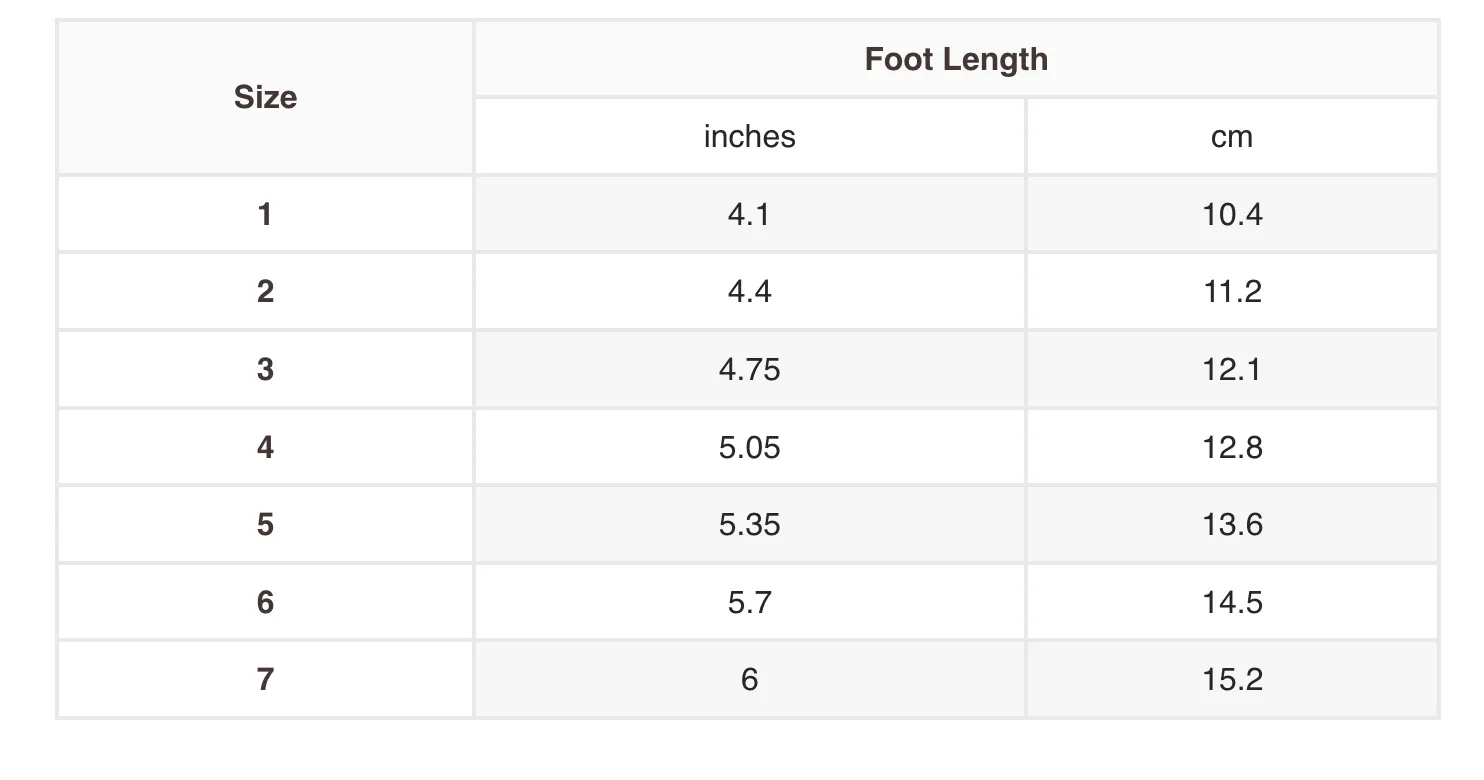
Task: Click the 13.6 cm cell
Action: tap(1232, 524)
